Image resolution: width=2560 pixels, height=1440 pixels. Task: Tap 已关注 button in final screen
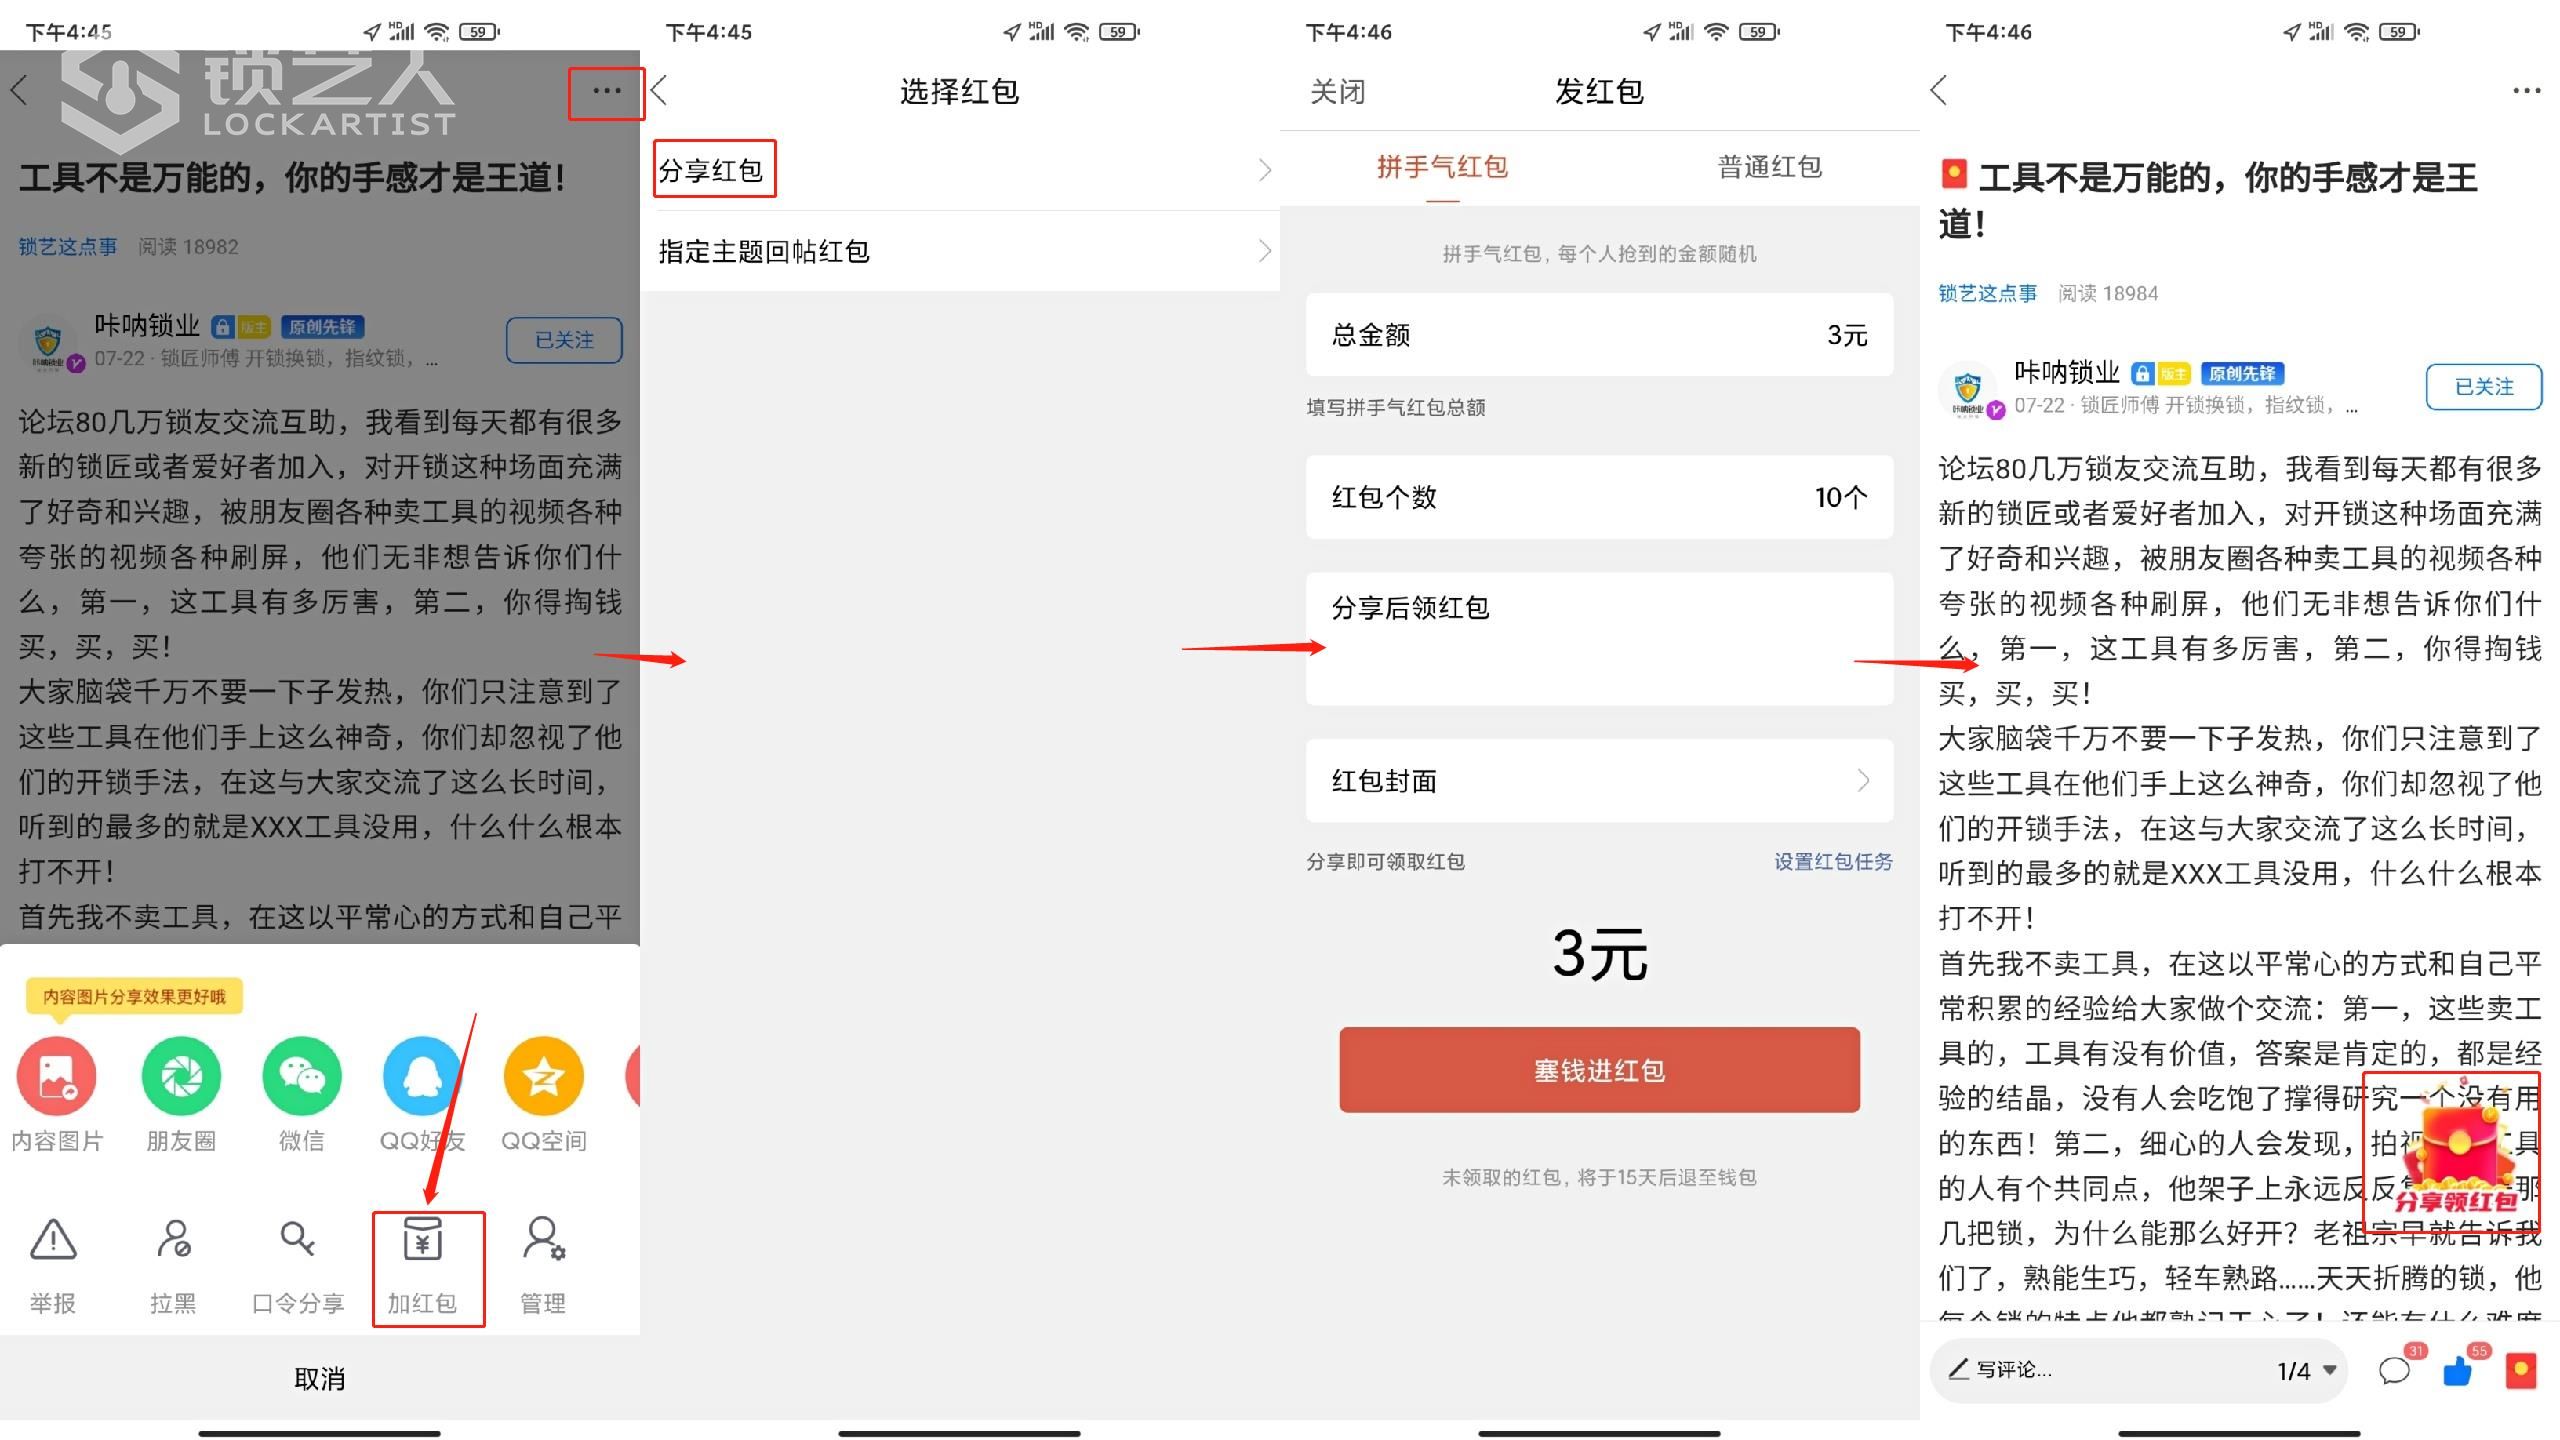pos(2484,387)
